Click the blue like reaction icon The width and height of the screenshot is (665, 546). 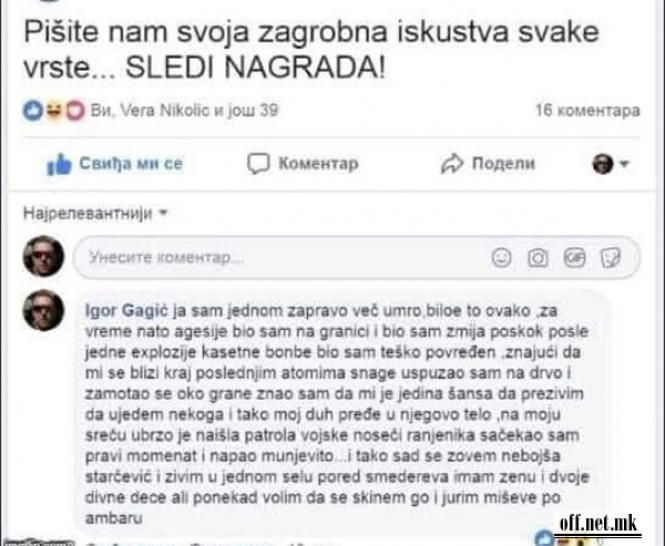coord(33,111)
